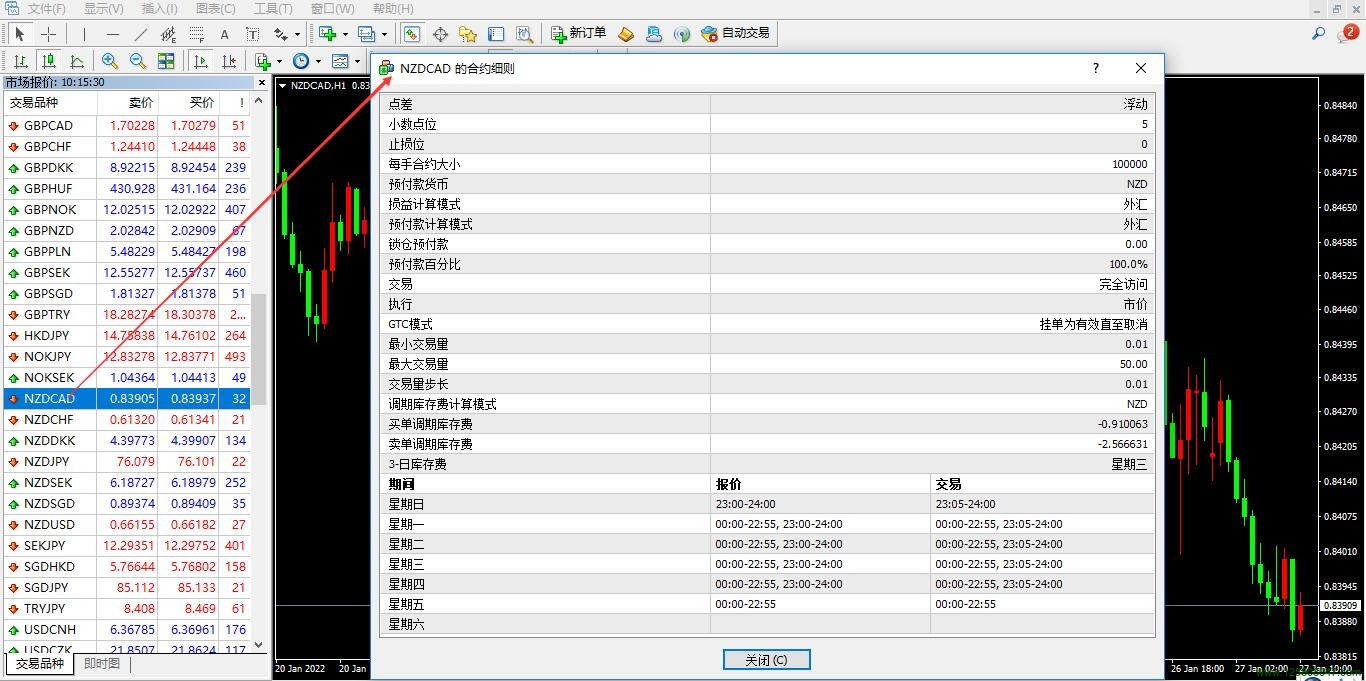
Task: Open the data window crosshair-circle icon
Action: click(x=440, y=34)
